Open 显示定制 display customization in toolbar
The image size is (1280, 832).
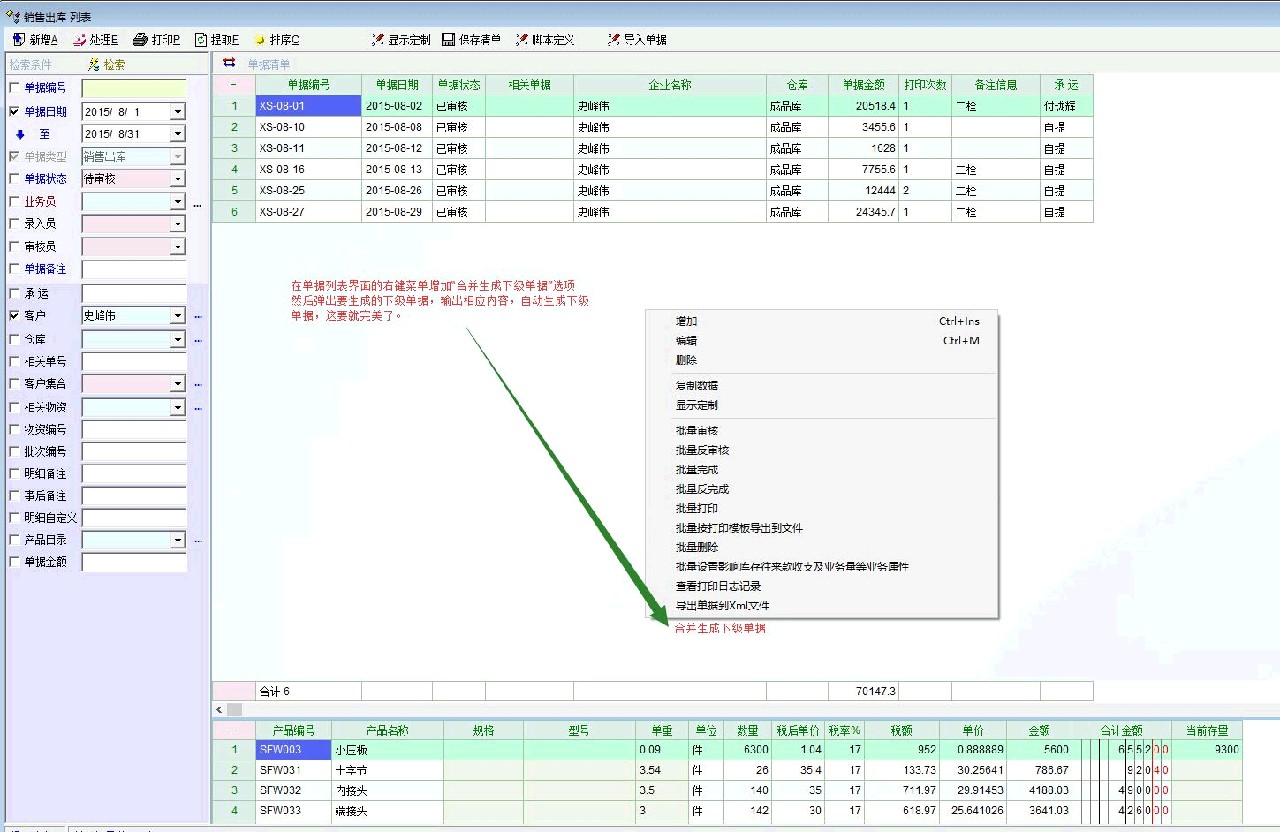point(378,40)
